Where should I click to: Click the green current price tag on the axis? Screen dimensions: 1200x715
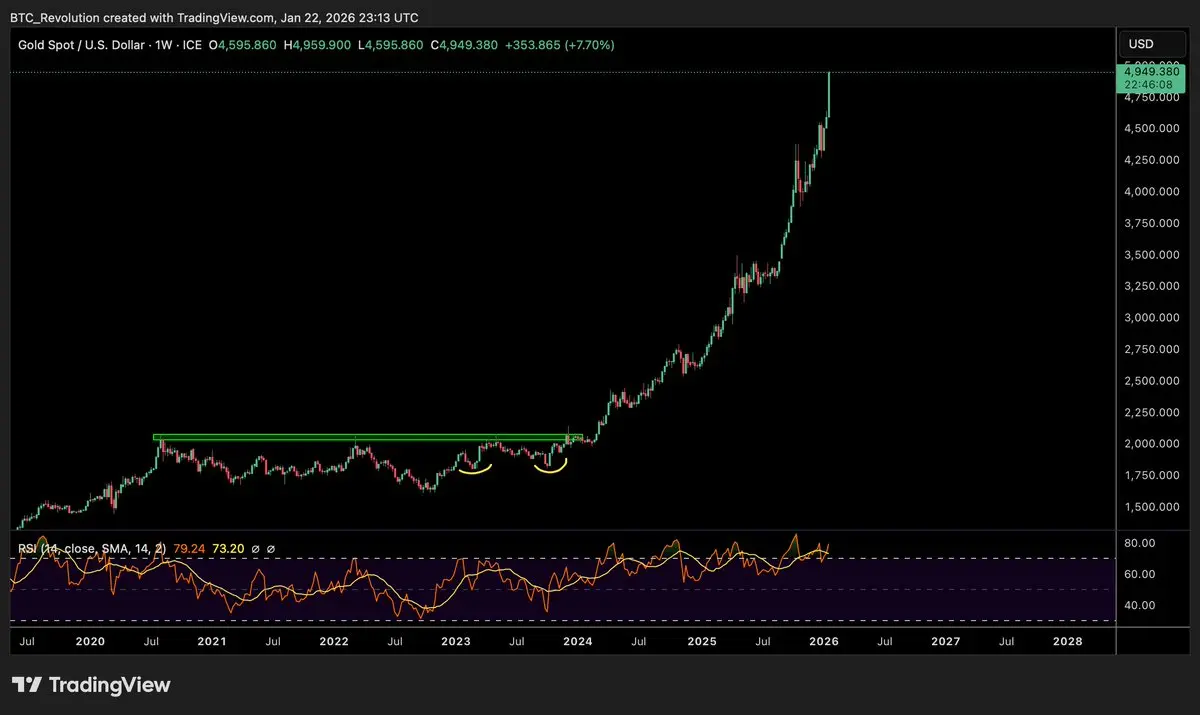[x=1150, y=79]
